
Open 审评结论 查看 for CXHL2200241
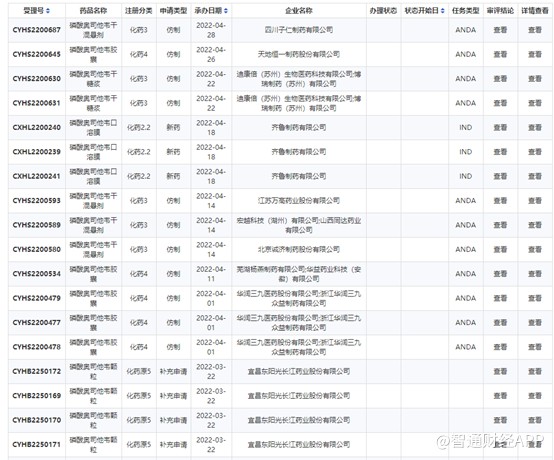tap(500, 176)
